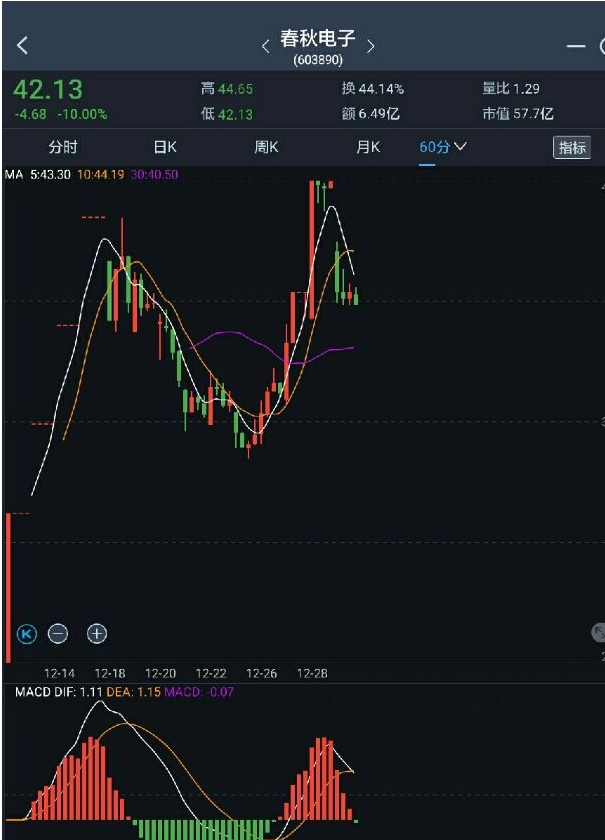The width and height of the screenshot is (605, 840).
Task: Click the 12-26 date axis label
Action: [262, 673]
